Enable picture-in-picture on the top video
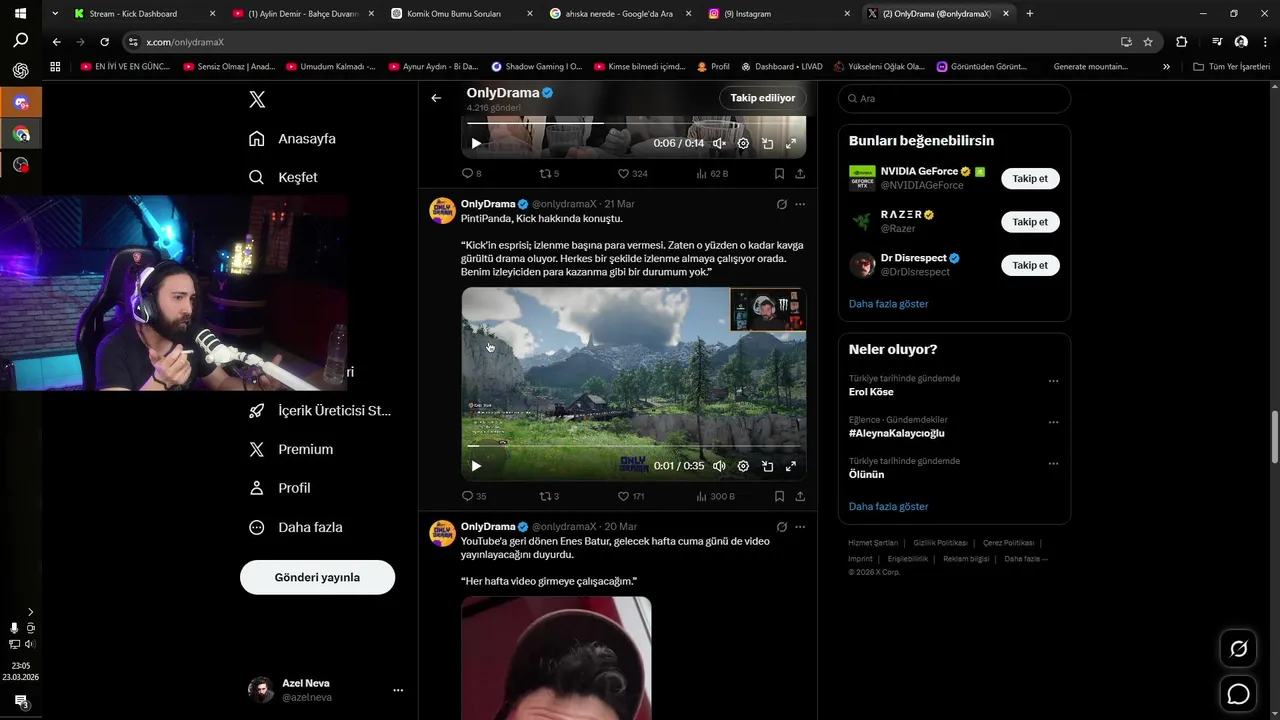 pos(767,143)
